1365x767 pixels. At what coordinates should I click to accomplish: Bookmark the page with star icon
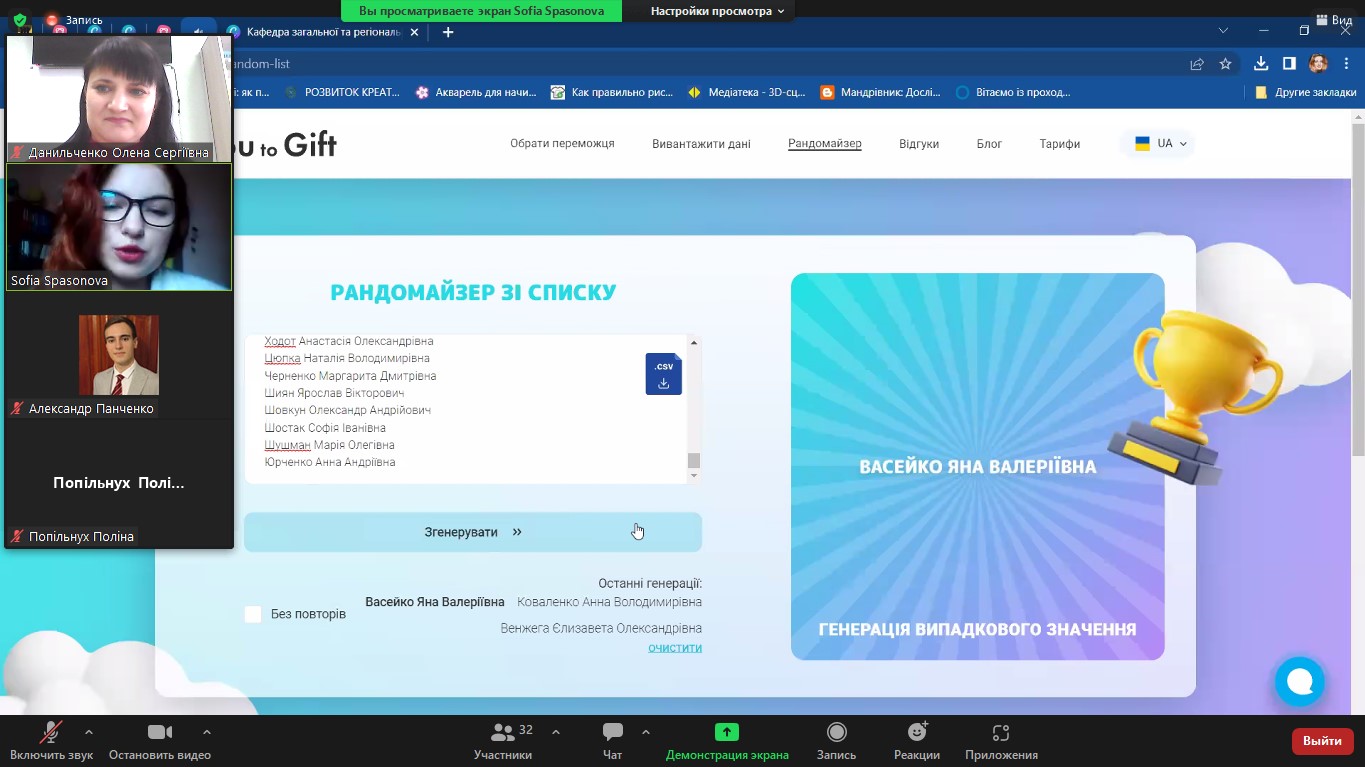click(1225, 64)
